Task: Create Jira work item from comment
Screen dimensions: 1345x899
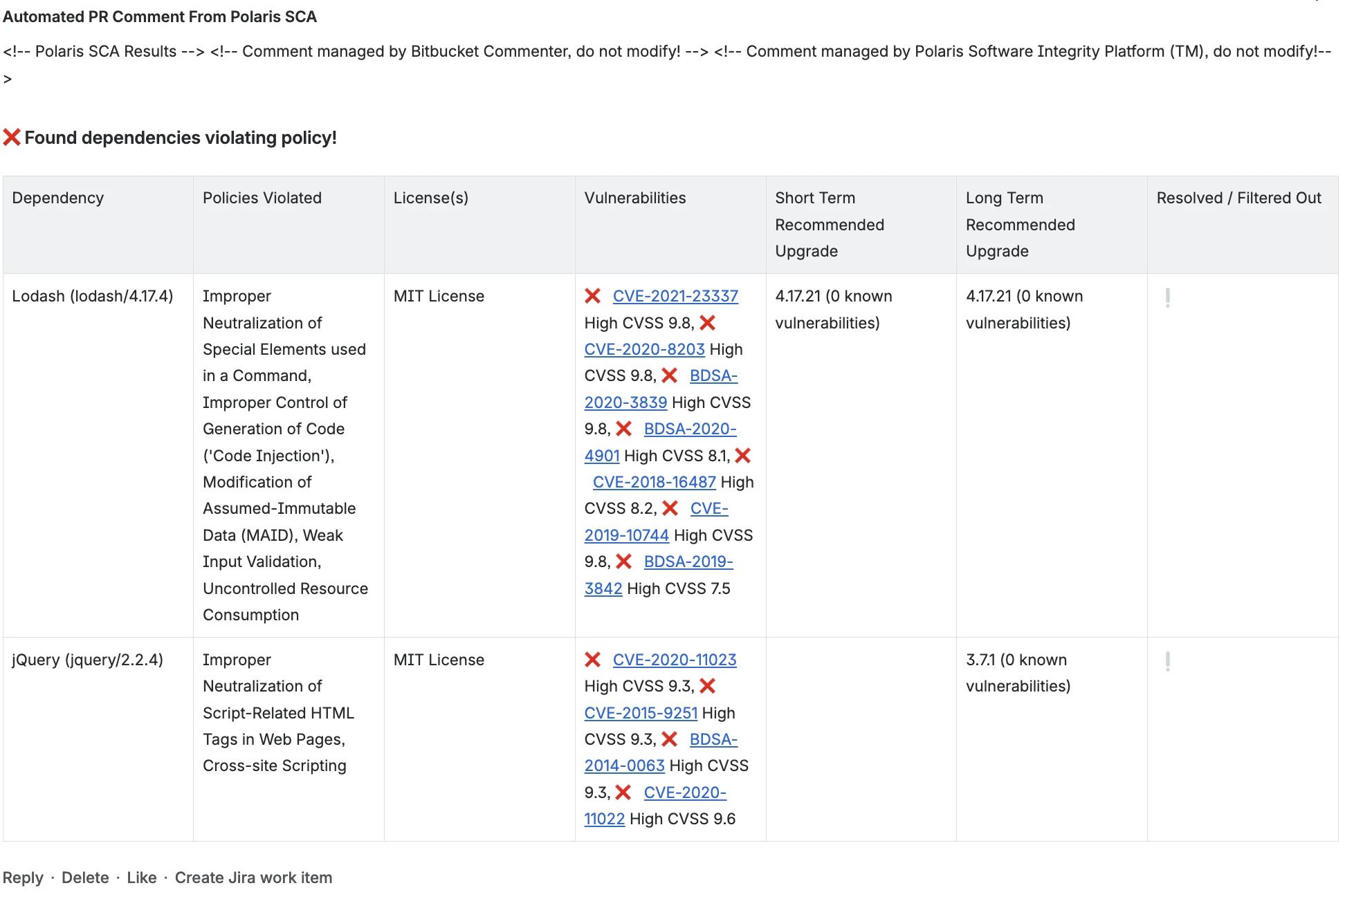Action: [x=253, y=877]
